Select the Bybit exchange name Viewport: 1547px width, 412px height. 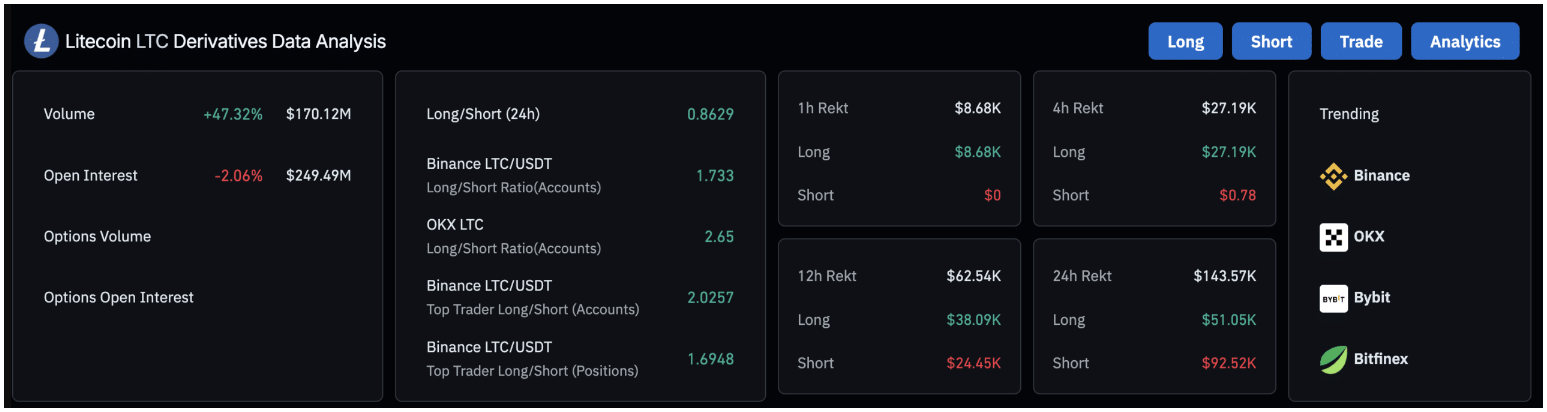[1372, 298]
